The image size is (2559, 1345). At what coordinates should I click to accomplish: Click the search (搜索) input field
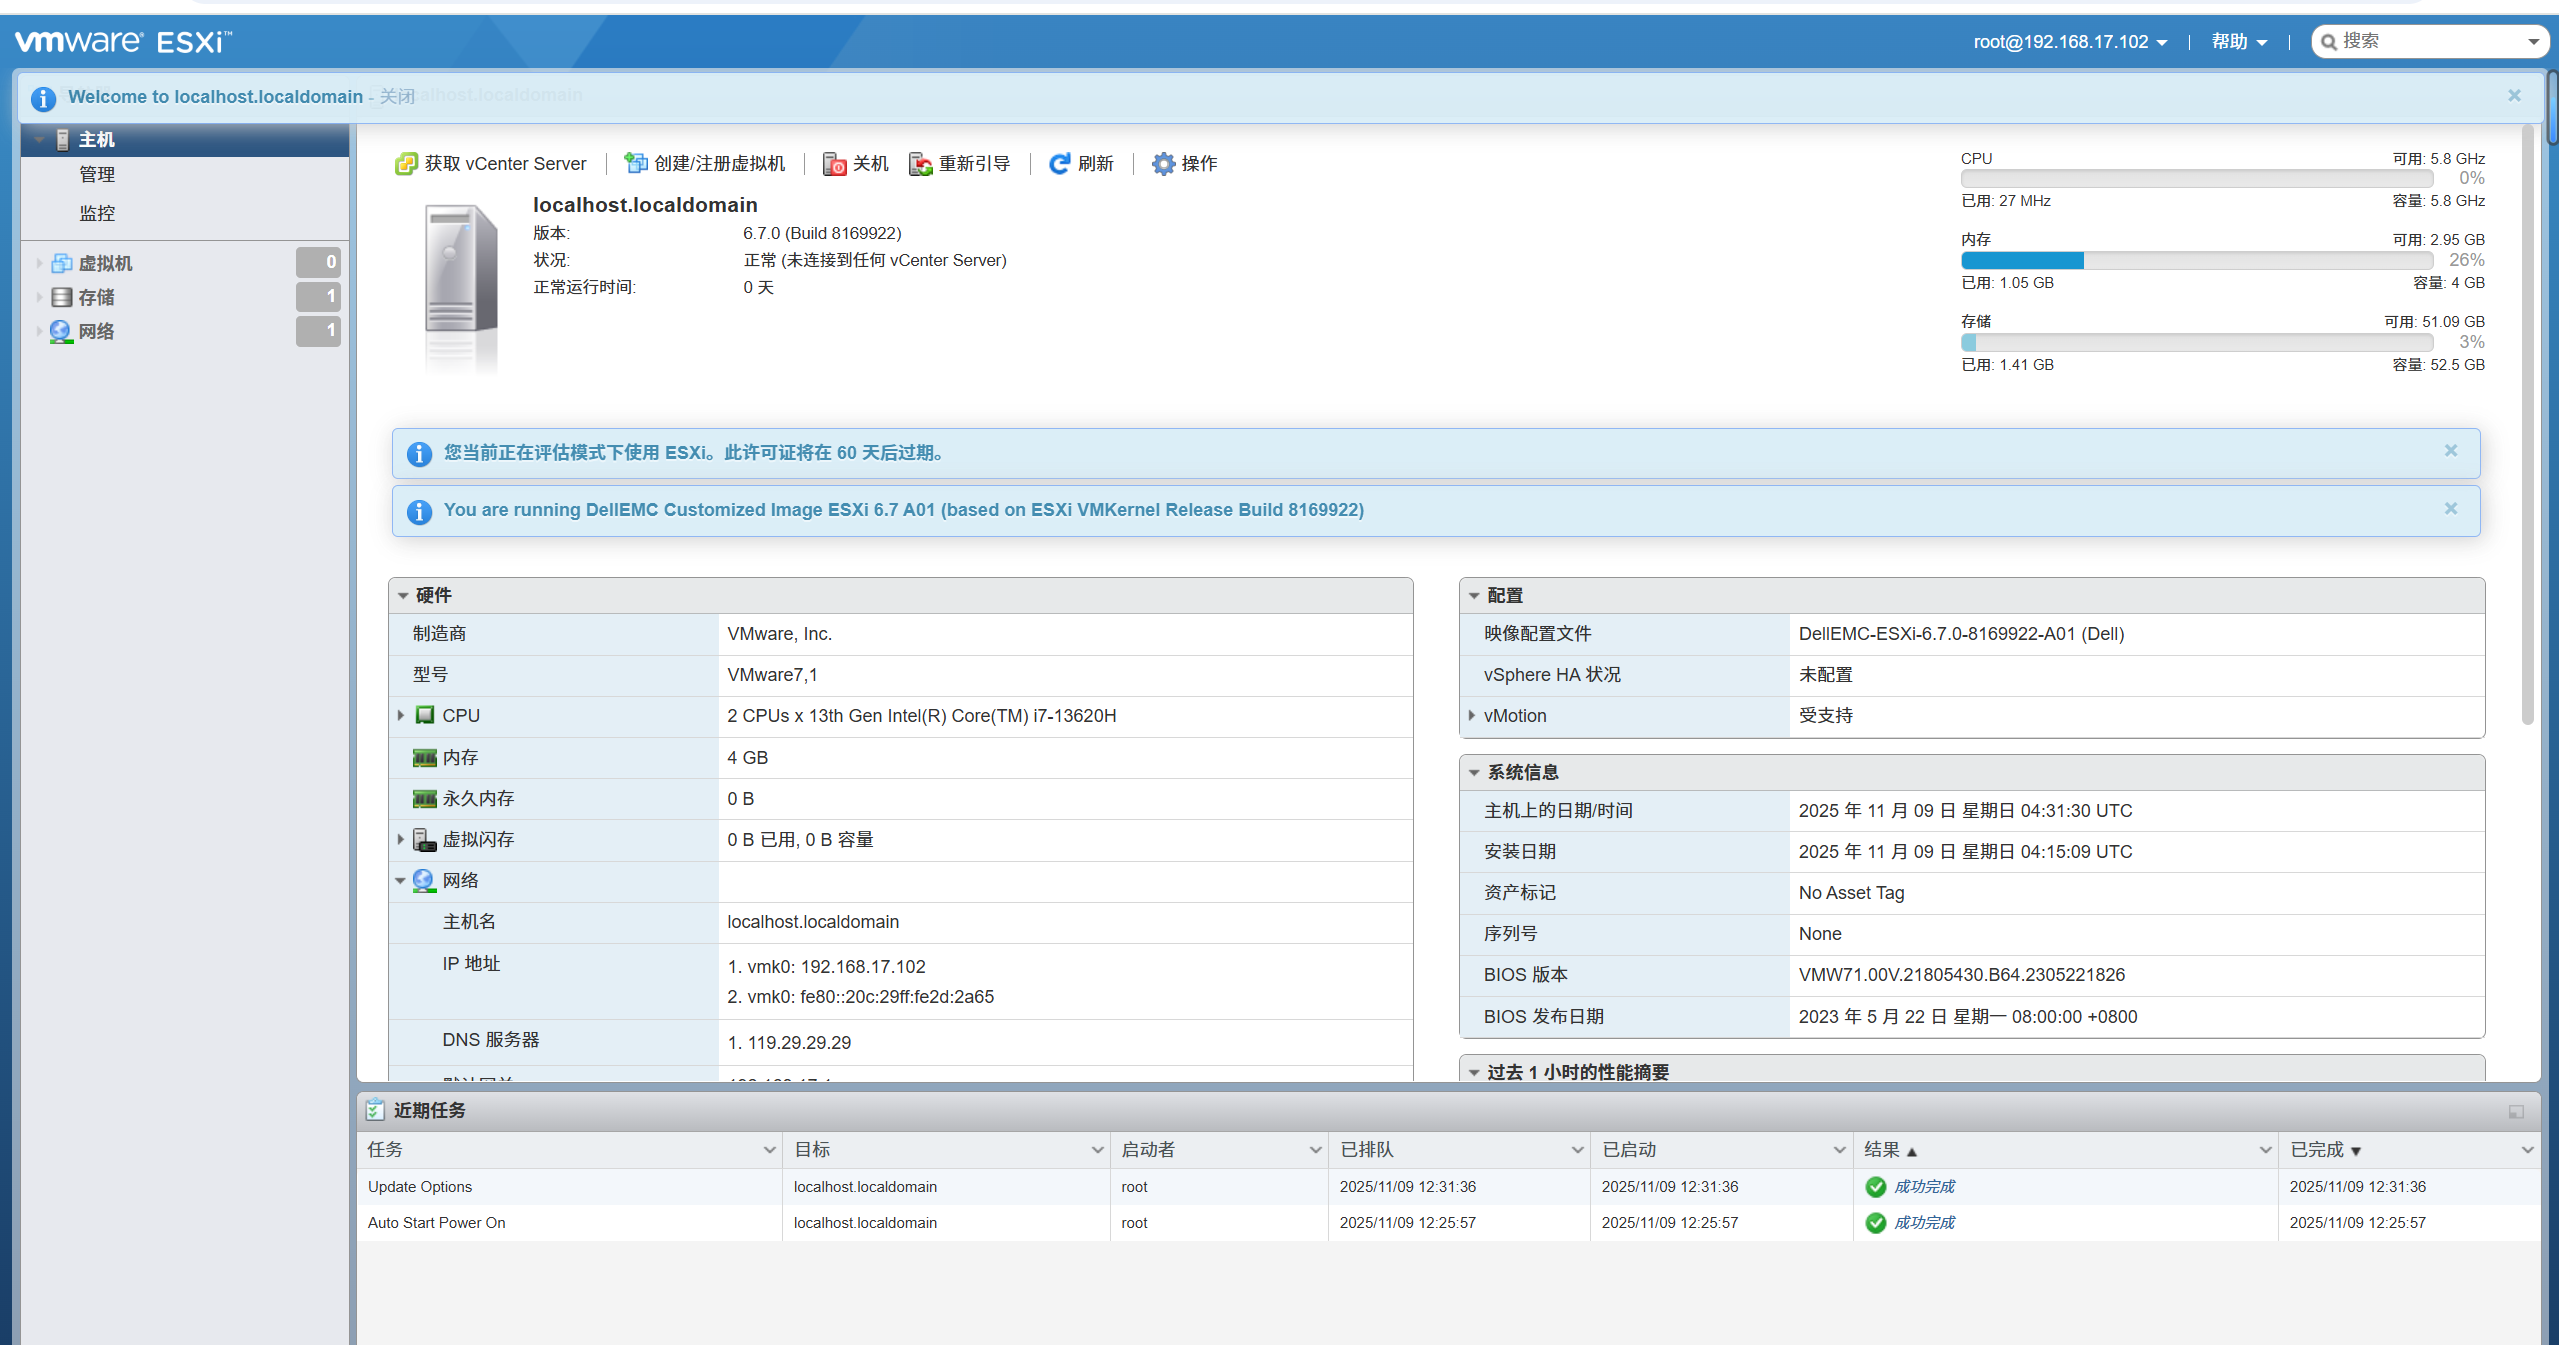2427,42
